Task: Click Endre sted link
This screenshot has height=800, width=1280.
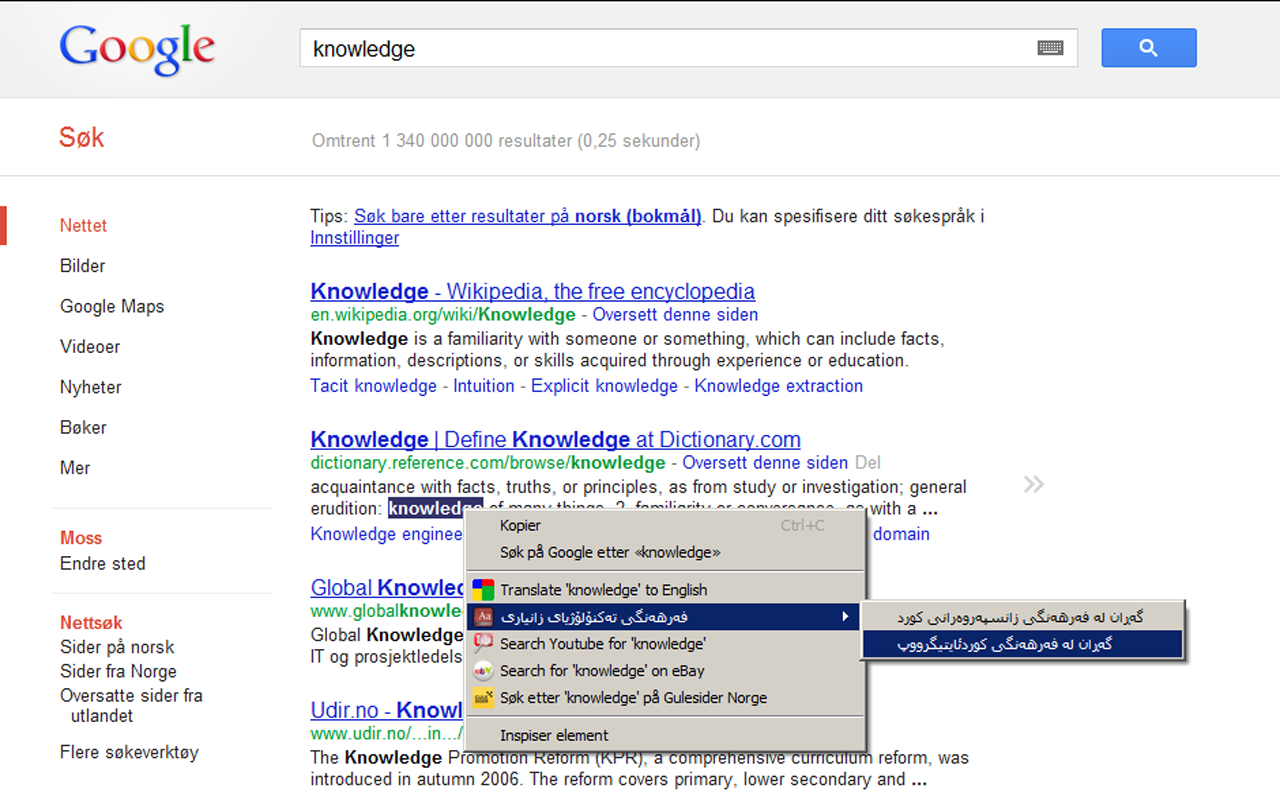Action: (103, 564)
